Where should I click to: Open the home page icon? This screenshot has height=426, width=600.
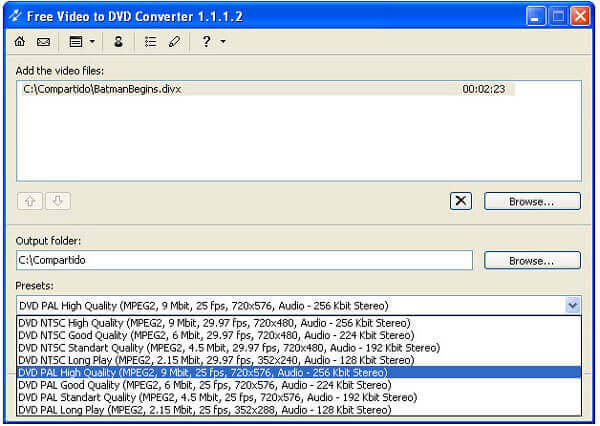[x=20, y=41]
